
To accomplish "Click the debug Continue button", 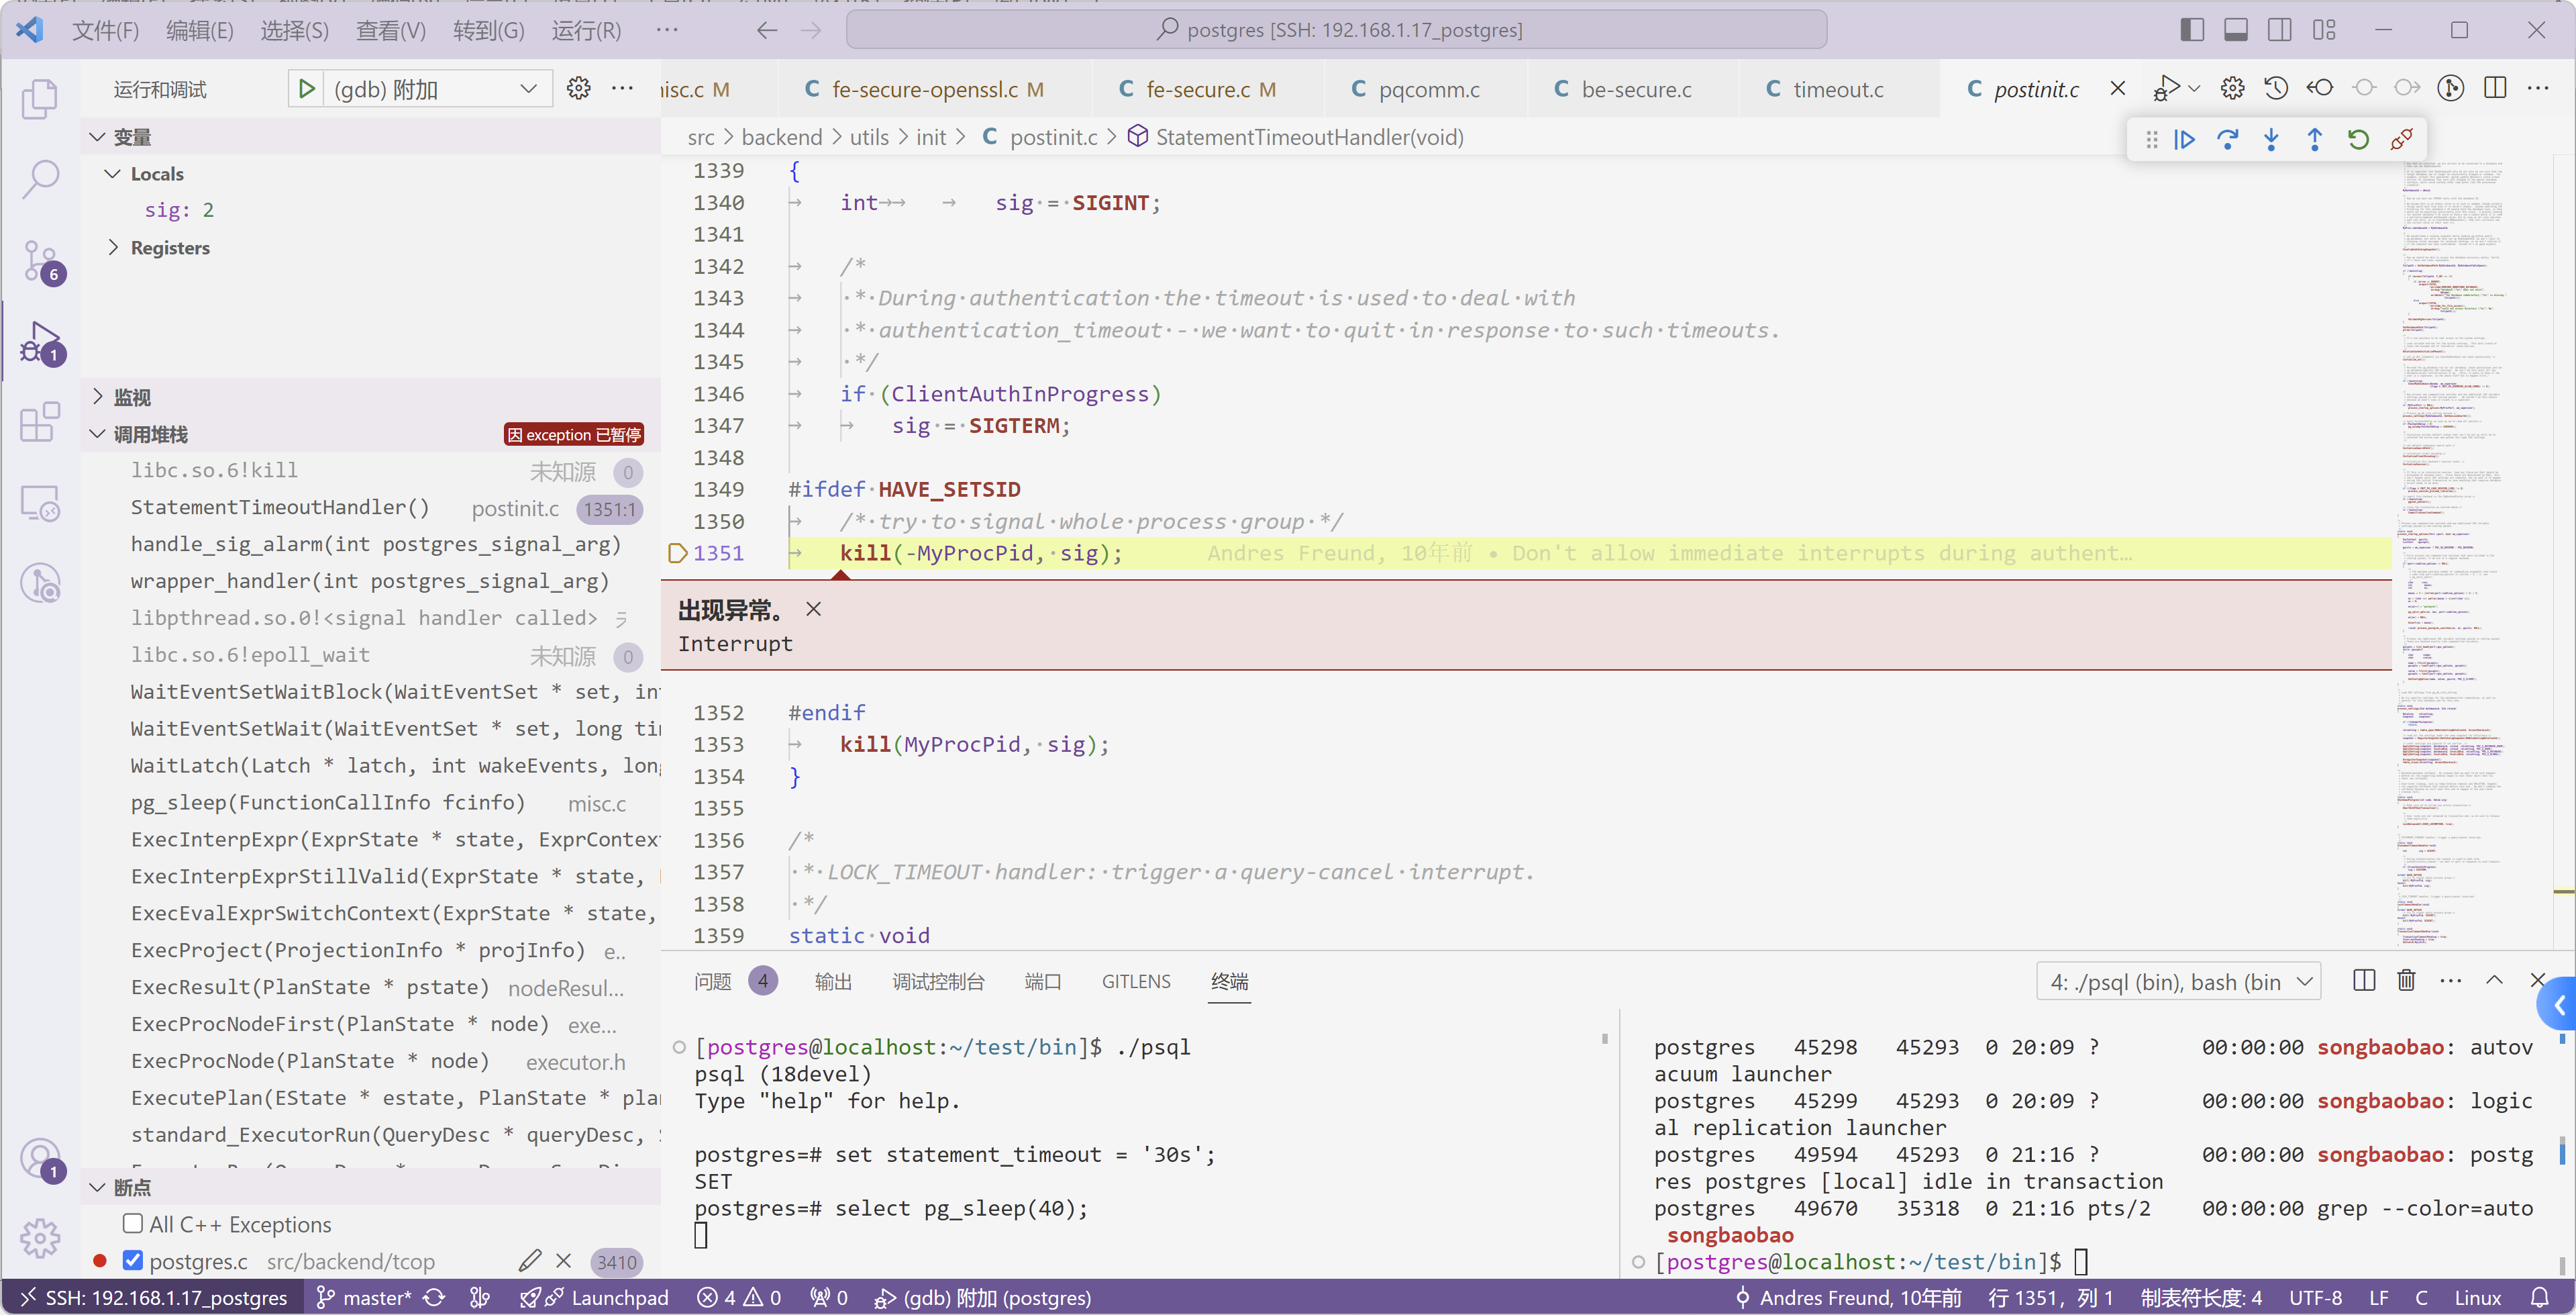I will pos(2184,140).
